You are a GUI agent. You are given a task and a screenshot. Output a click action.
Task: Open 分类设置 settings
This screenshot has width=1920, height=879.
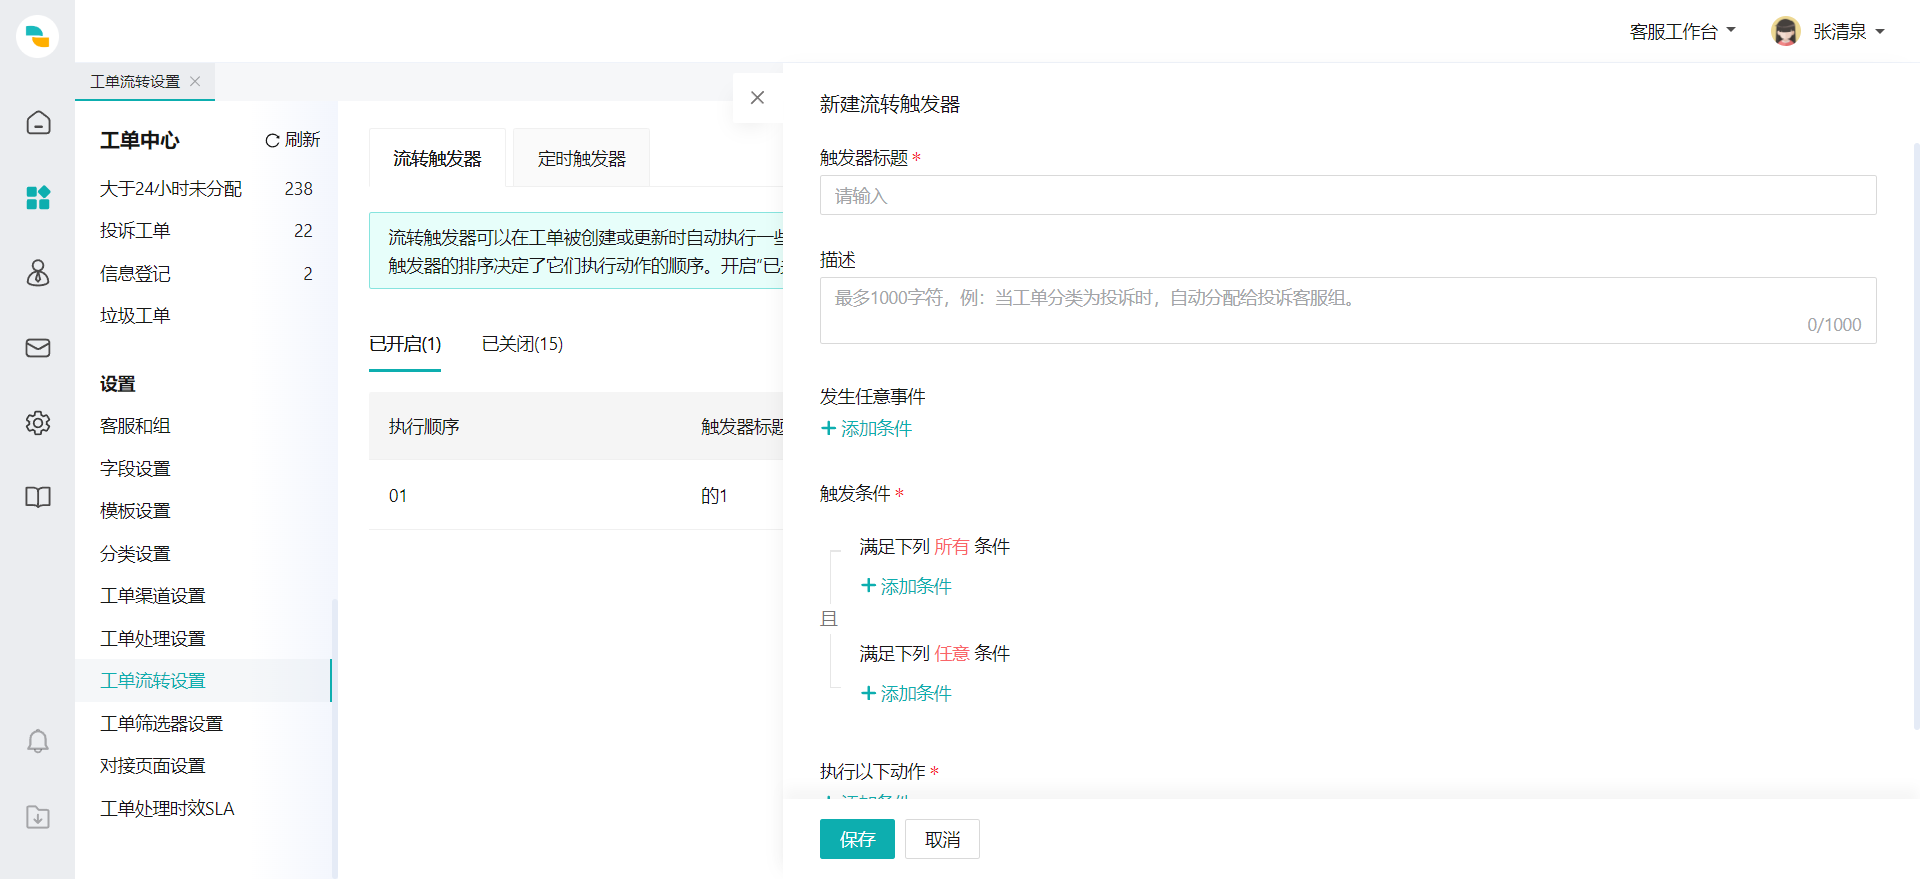click(x=135, y=553)
